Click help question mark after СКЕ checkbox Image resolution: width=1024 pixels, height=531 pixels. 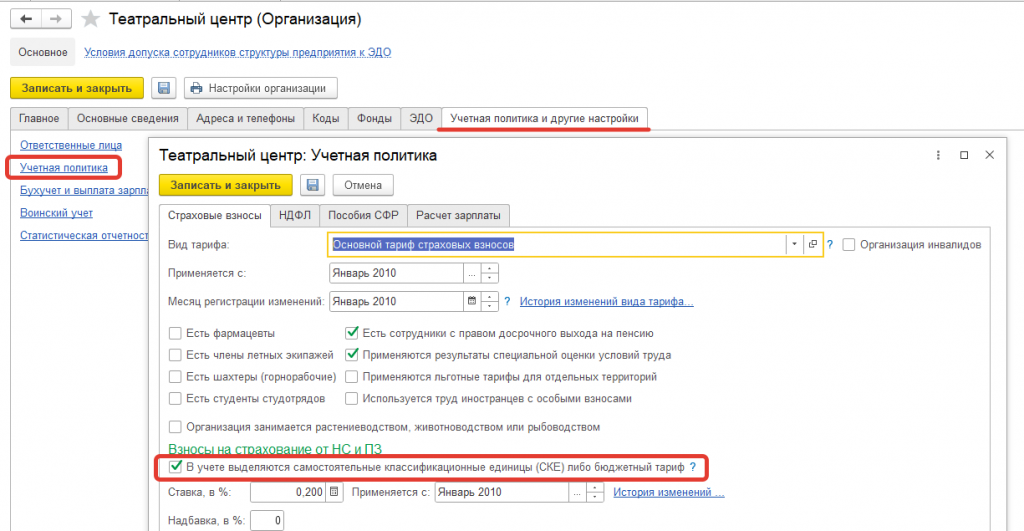click(x=693, y=467)
